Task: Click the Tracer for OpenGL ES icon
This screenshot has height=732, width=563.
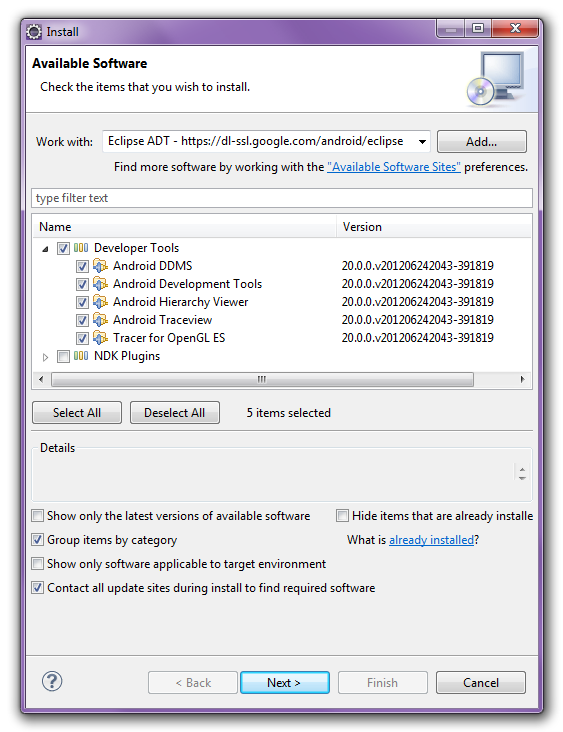Action: click(100, 338)
